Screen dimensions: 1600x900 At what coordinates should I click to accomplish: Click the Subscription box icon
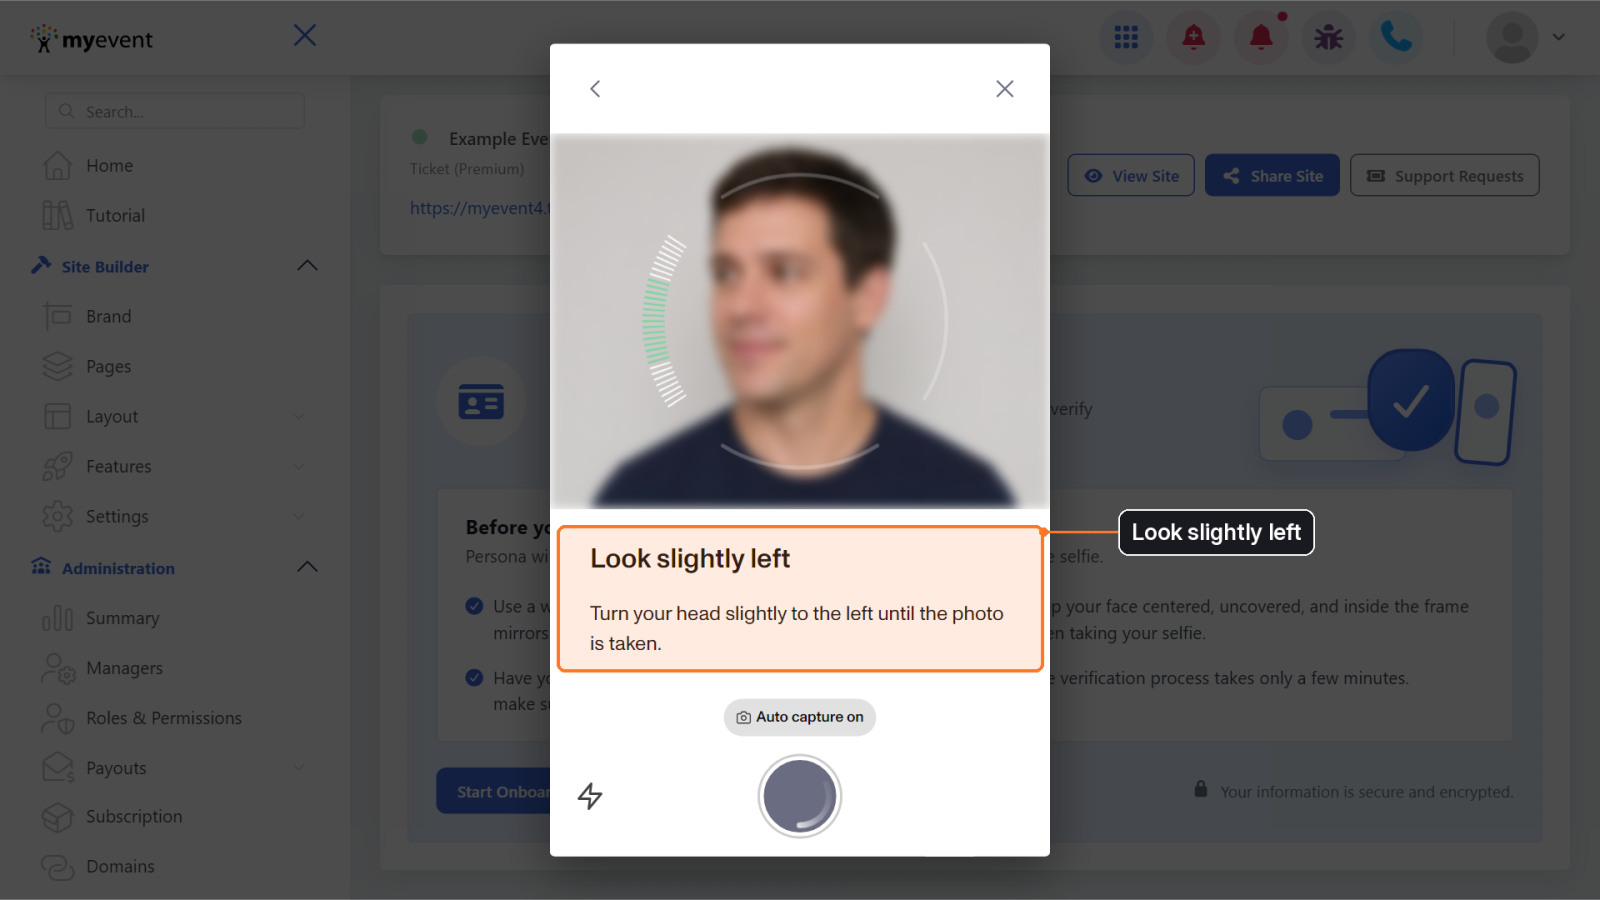coord(58,817)
